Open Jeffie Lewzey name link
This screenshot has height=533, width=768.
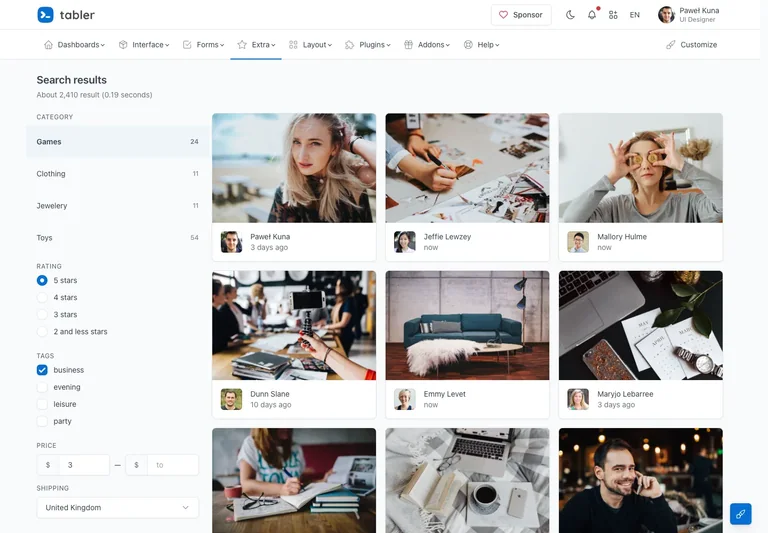tap(447, 237)
